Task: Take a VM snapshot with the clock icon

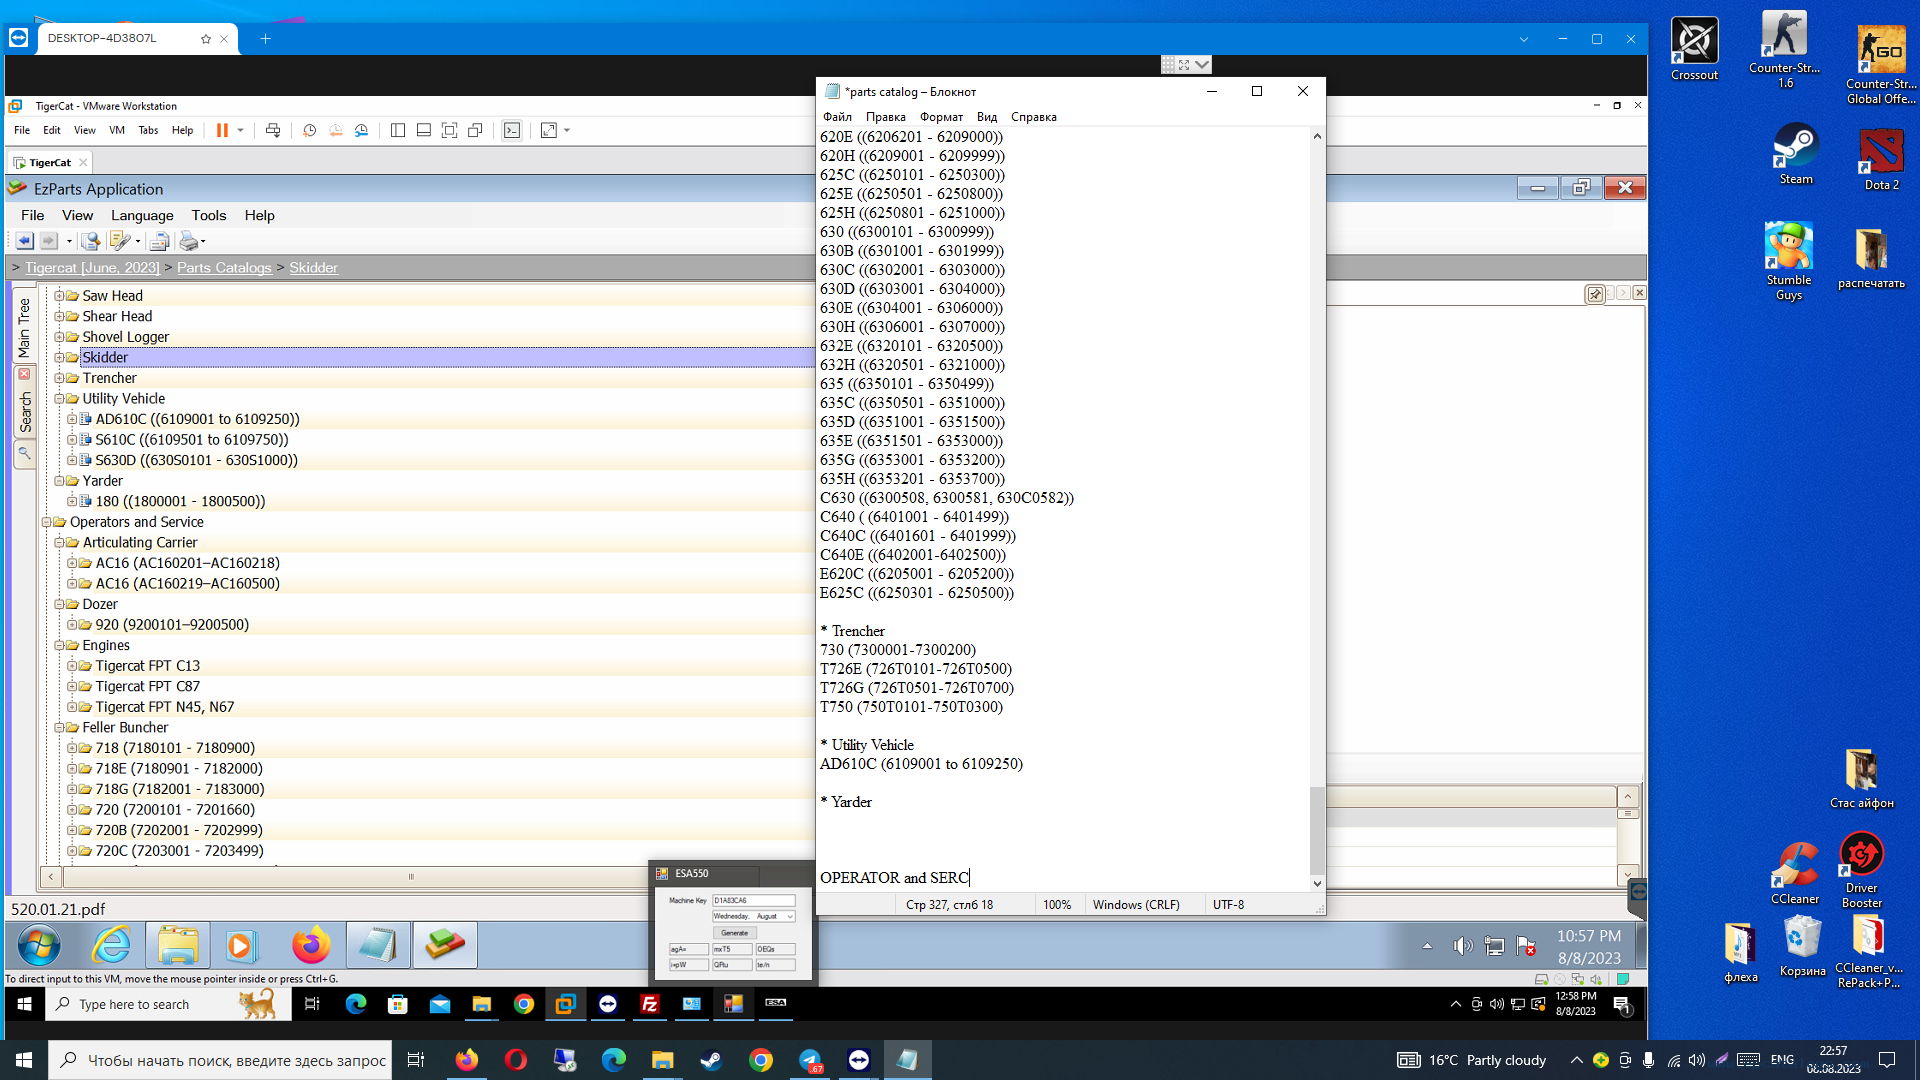Action: (x=310, y=130)
